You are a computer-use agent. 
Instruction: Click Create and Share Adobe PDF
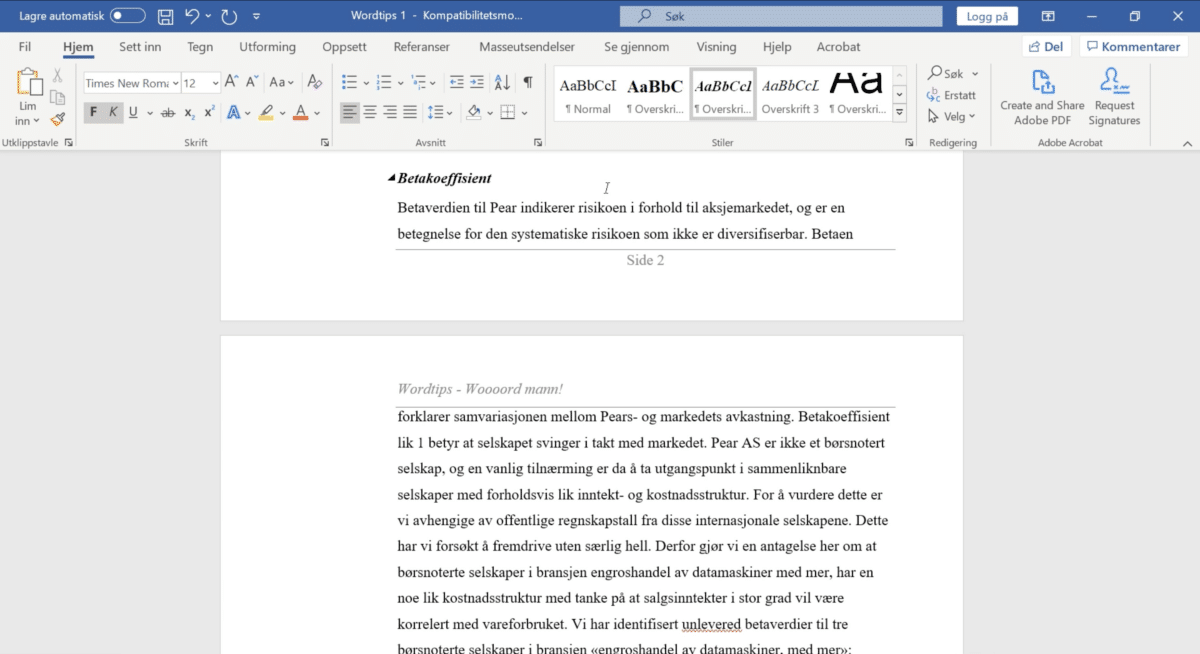pos(1042,98)
